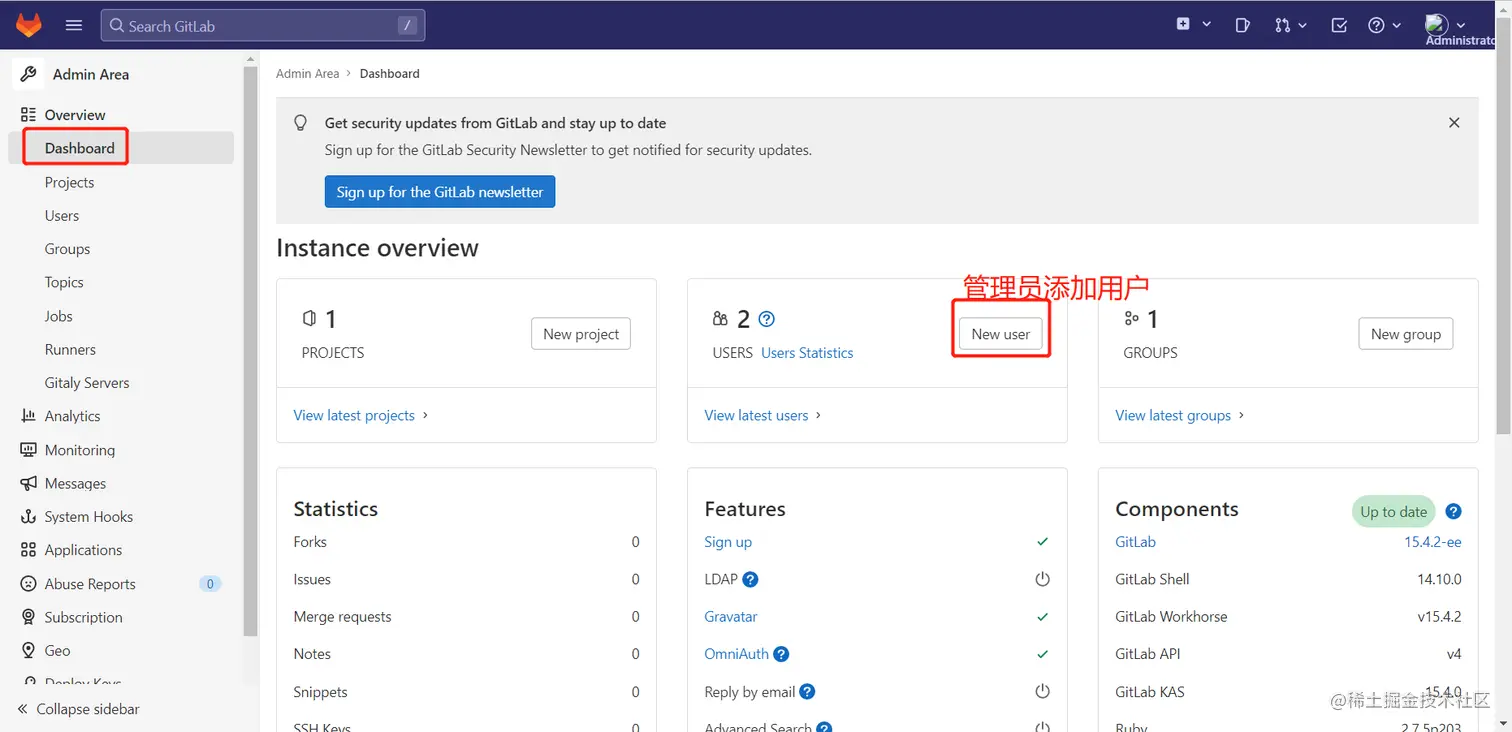Expand the merge requests dropdown arrow
Viewport: 1512px width, 732px height.
[1302, 25]
